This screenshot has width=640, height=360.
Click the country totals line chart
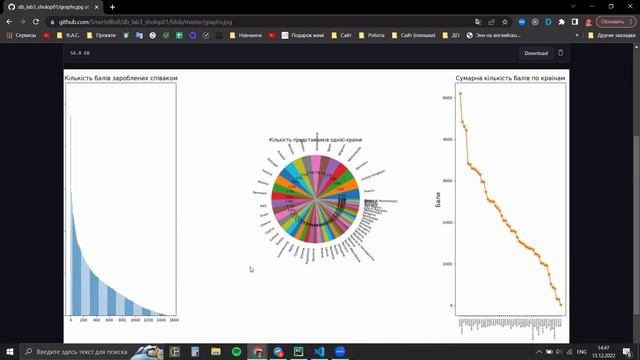(511, 199)
